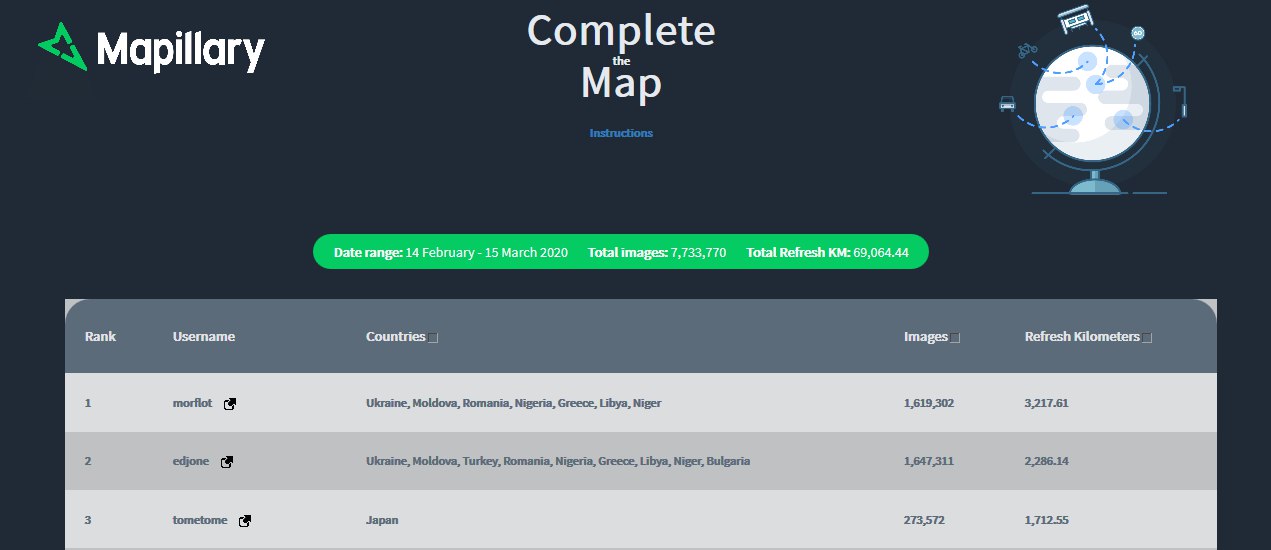1271x550 pixels.
Task: Click the Date range text
Action: point(451,252)
